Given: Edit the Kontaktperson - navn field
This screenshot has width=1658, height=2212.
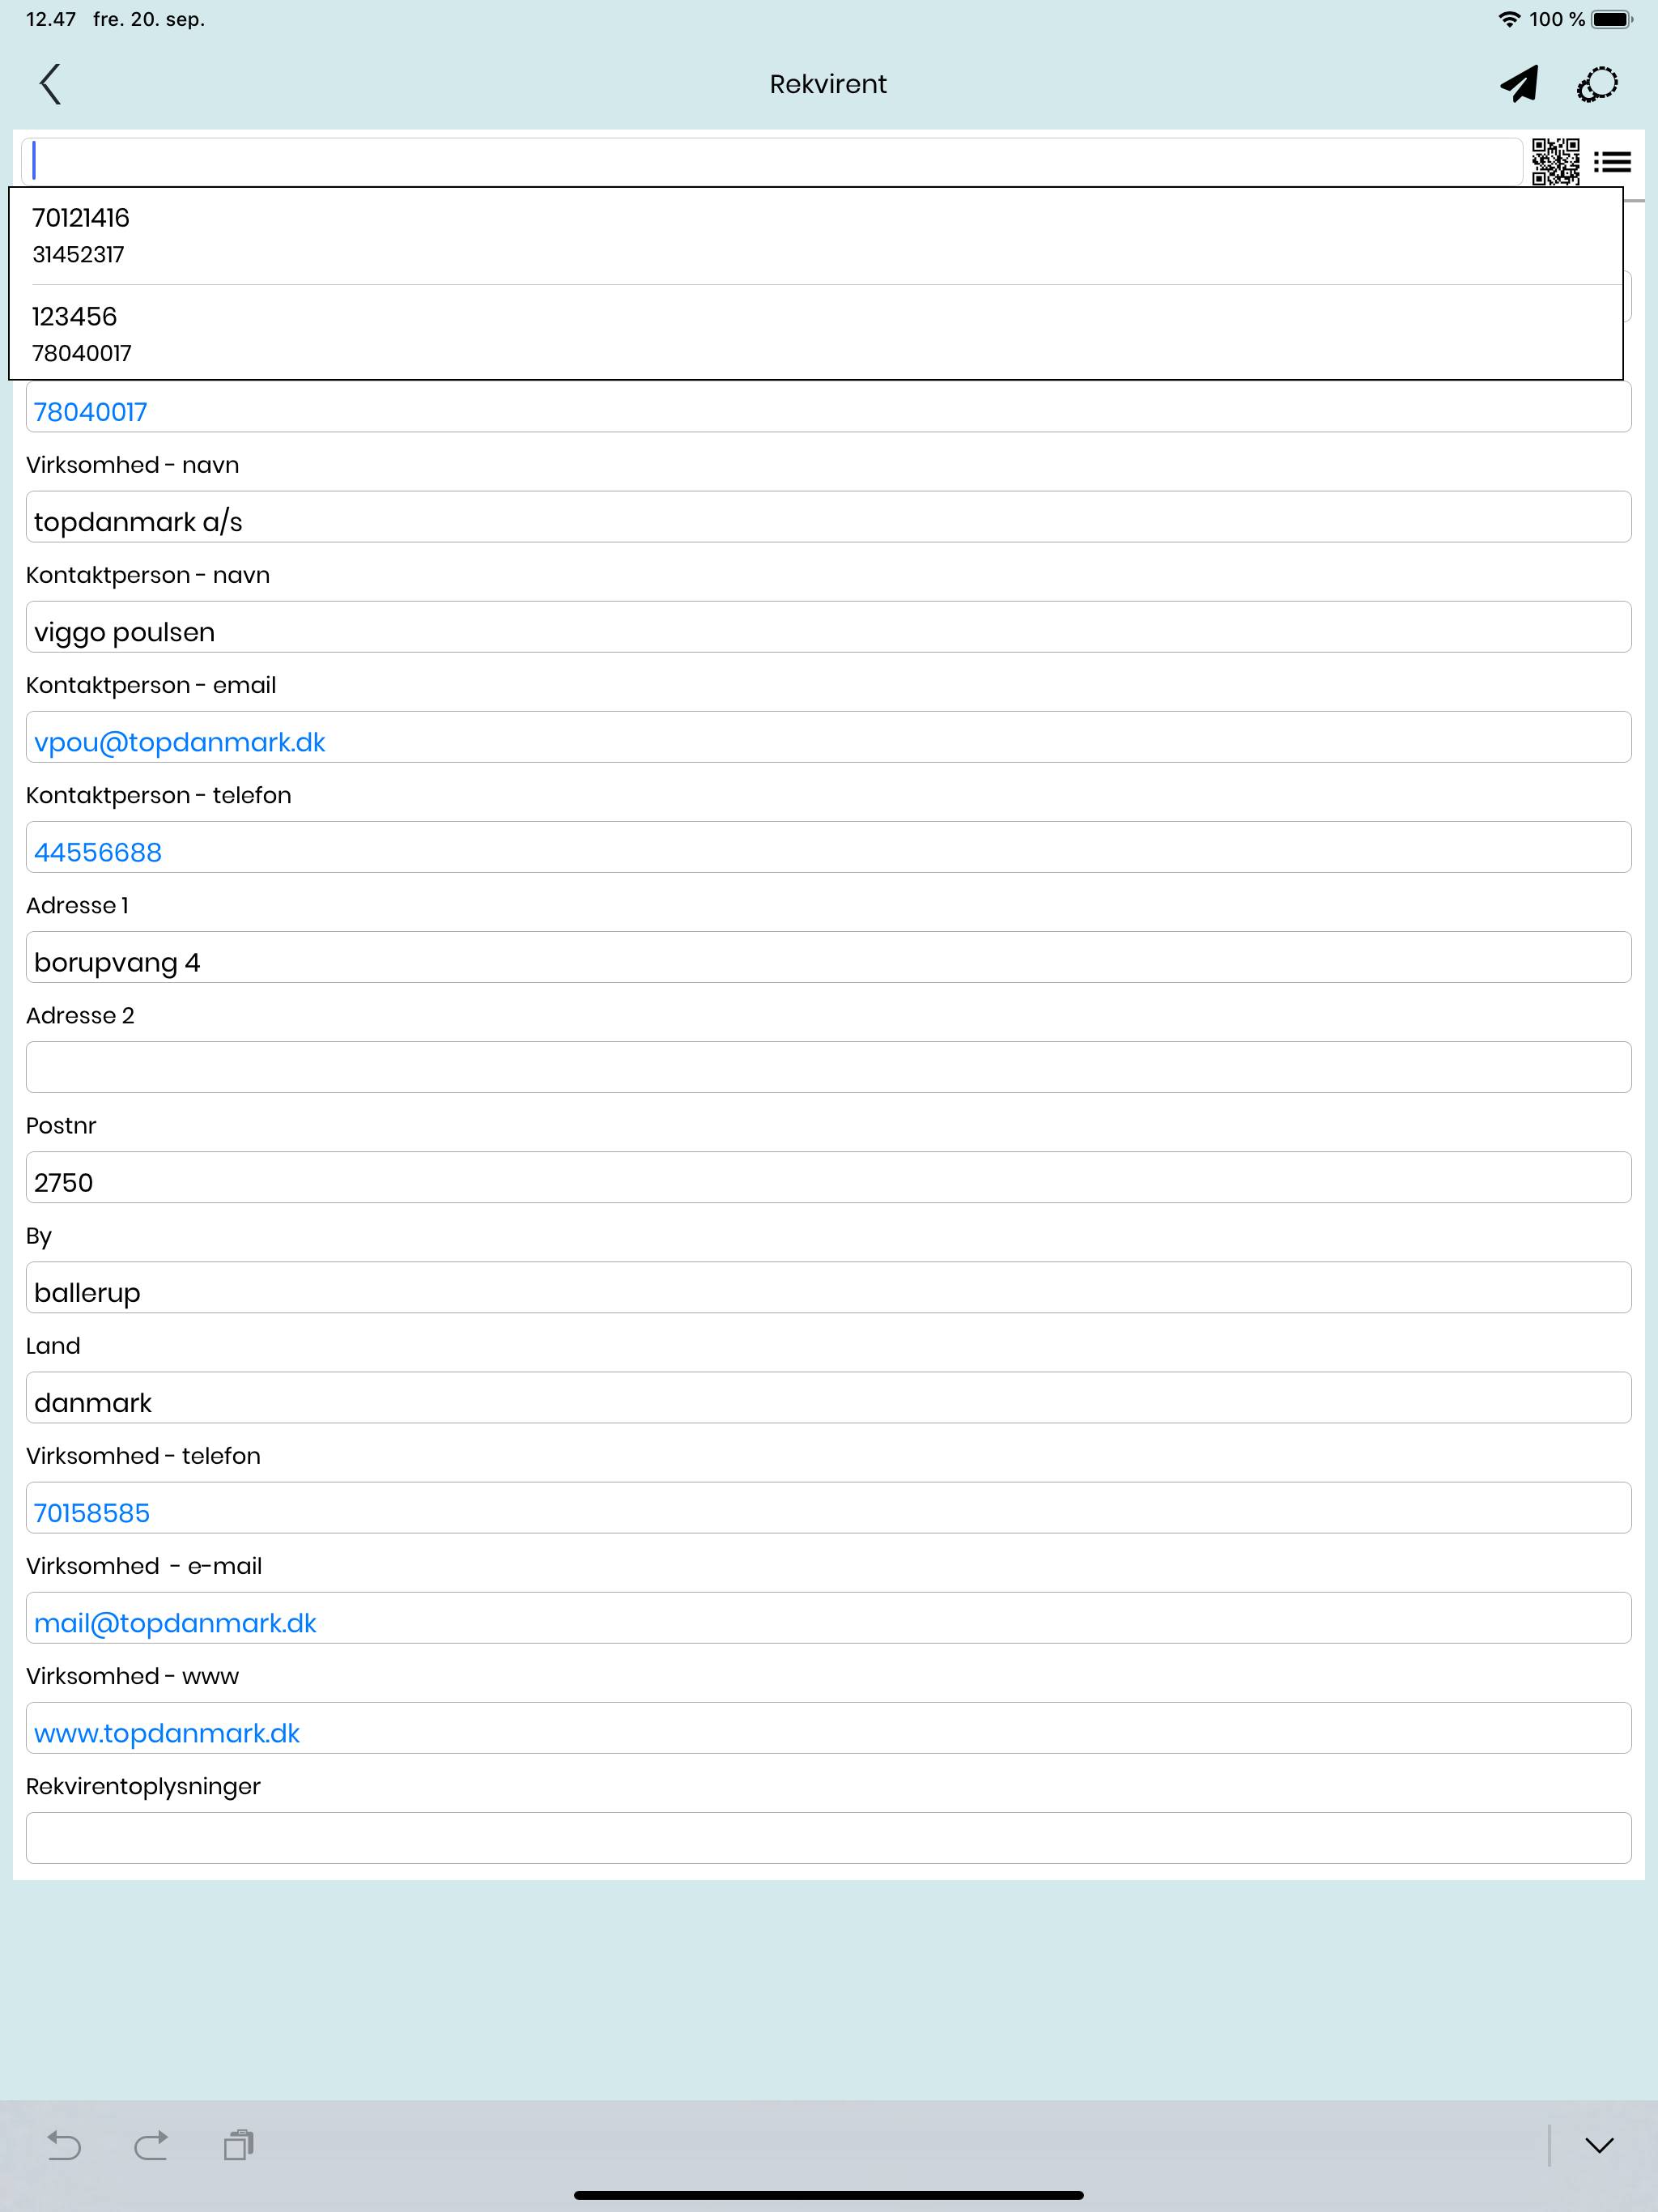Looking at the screenshot, I should click(828, 627).
